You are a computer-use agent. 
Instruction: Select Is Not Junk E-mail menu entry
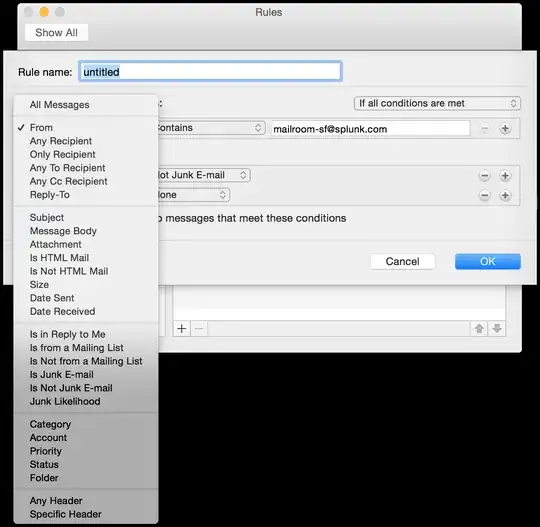click(86, 388)
